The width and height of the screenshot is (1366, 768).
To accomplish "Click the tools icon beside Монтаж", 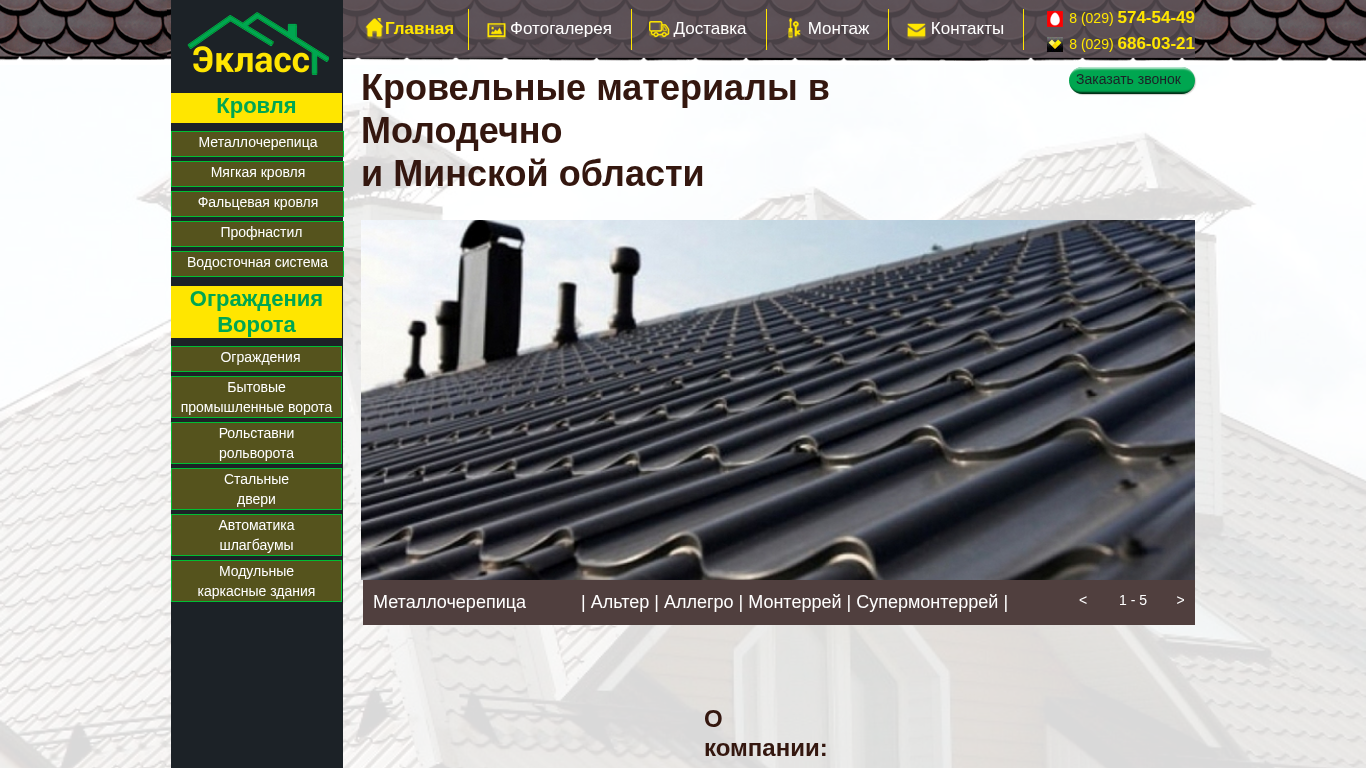I will click(x=794, y=29).
